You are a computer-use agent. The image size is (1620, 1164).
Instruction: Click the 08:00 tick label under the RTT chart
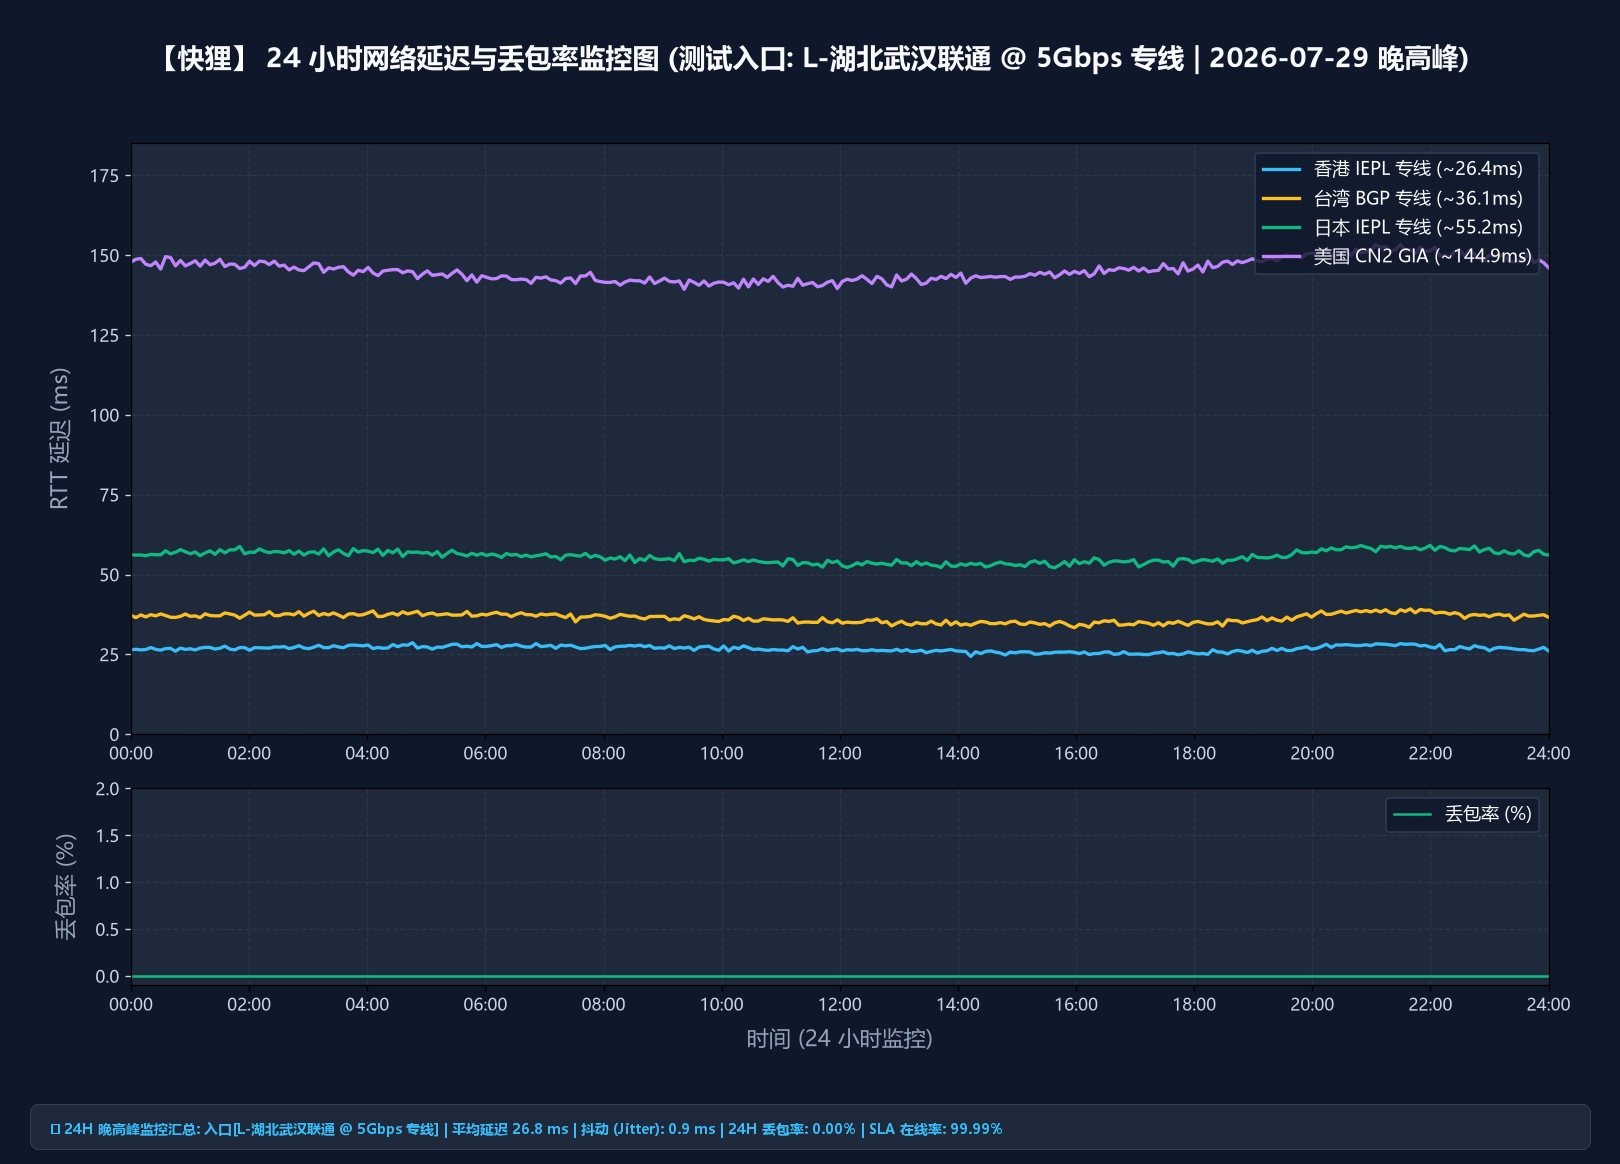click(x=603, y=754)
